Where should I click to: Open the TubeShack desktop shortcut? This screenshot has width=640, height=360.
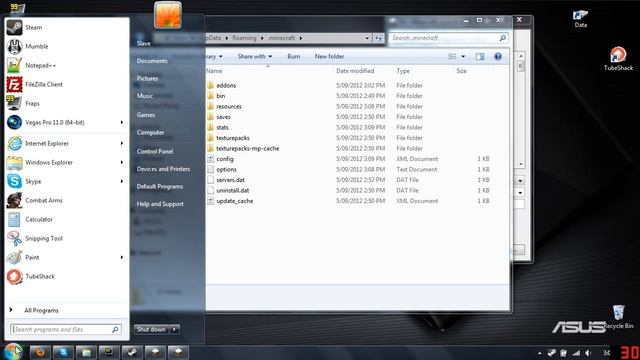tap(618, 59)
